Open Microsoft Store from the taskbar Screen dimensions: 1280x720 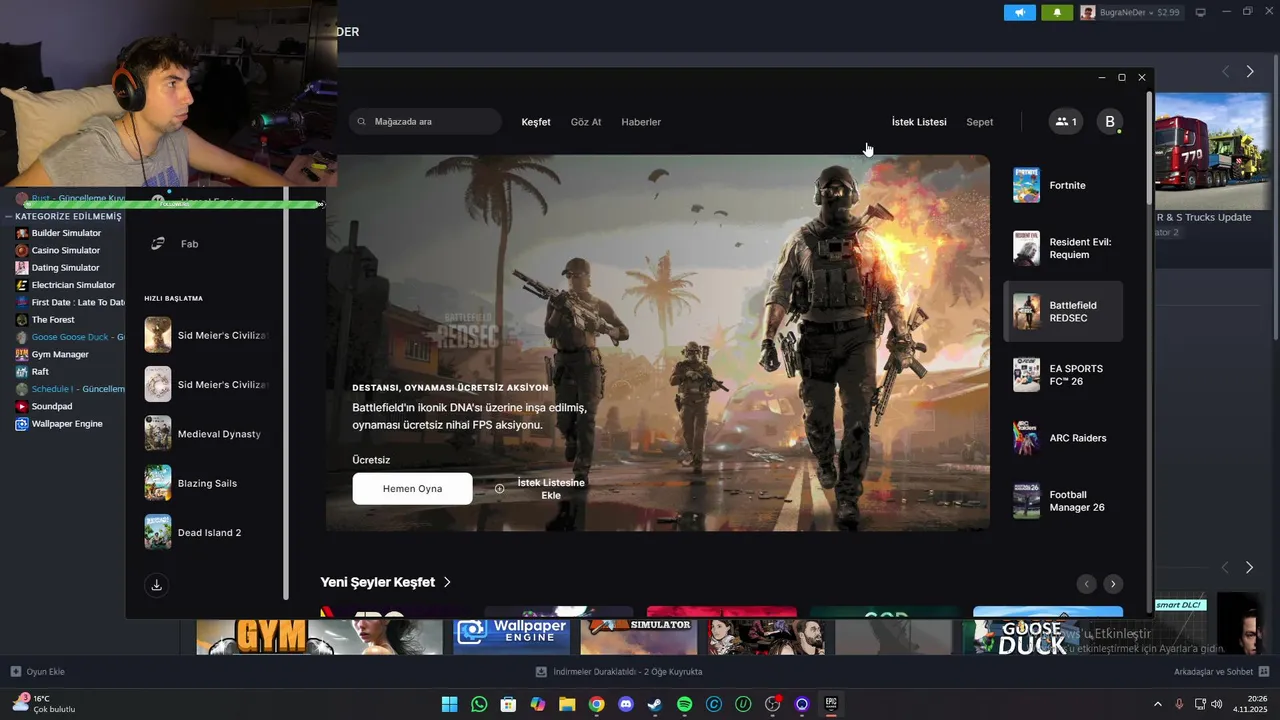pyautogui.click(x=508, y=704)
